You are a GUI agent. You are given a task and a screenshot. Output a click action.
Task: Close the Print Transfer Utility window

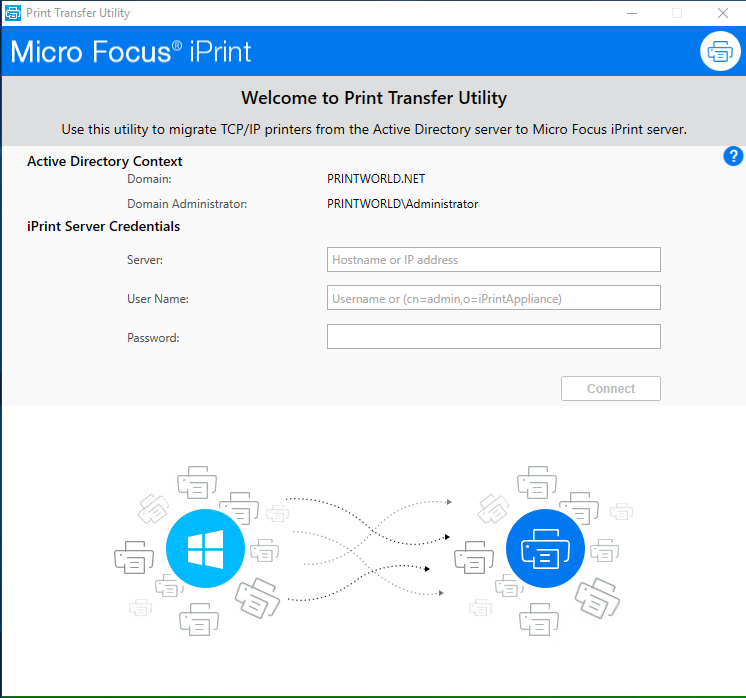722,13
